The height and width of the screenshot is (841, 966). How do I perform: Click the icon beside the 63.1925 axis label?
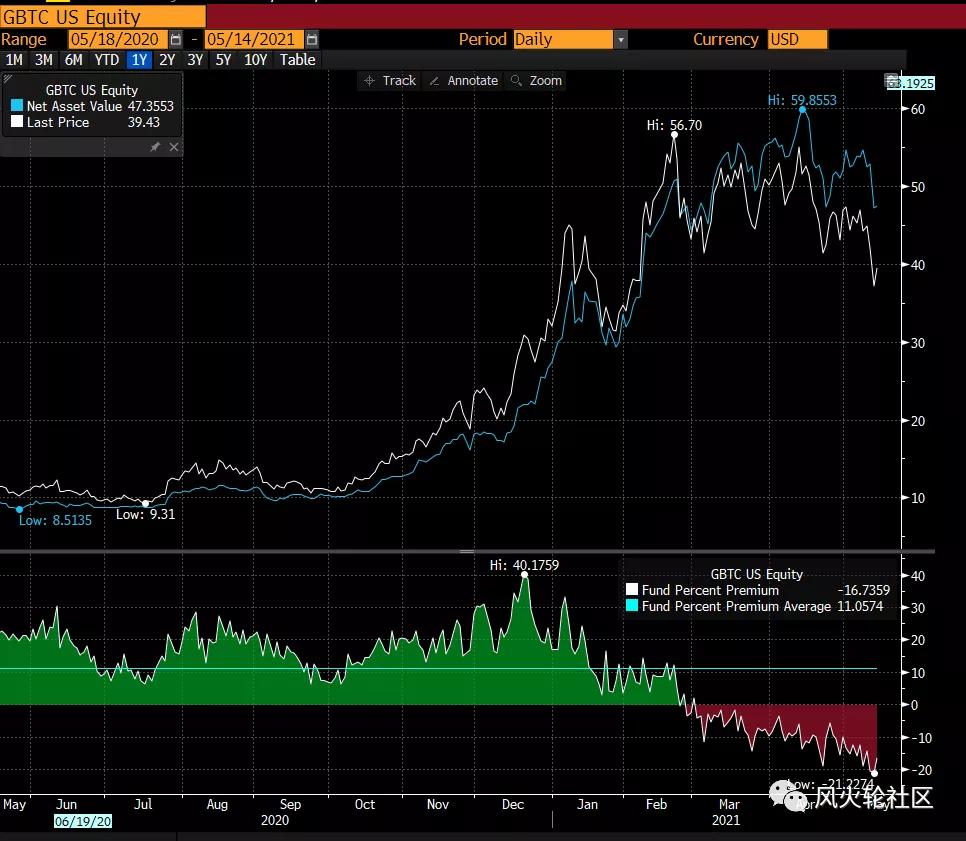(x=890, y=82)
